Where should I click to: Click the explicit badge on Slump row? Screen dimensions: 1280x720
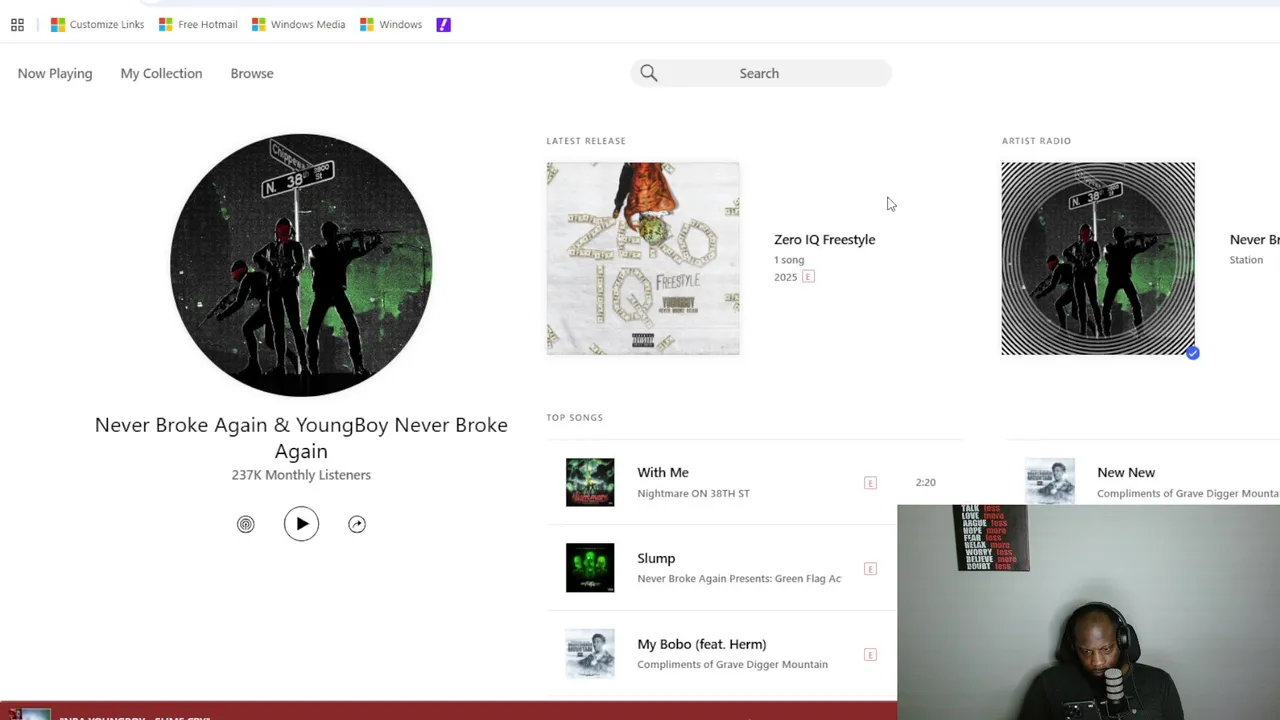(x=870, y=569)
